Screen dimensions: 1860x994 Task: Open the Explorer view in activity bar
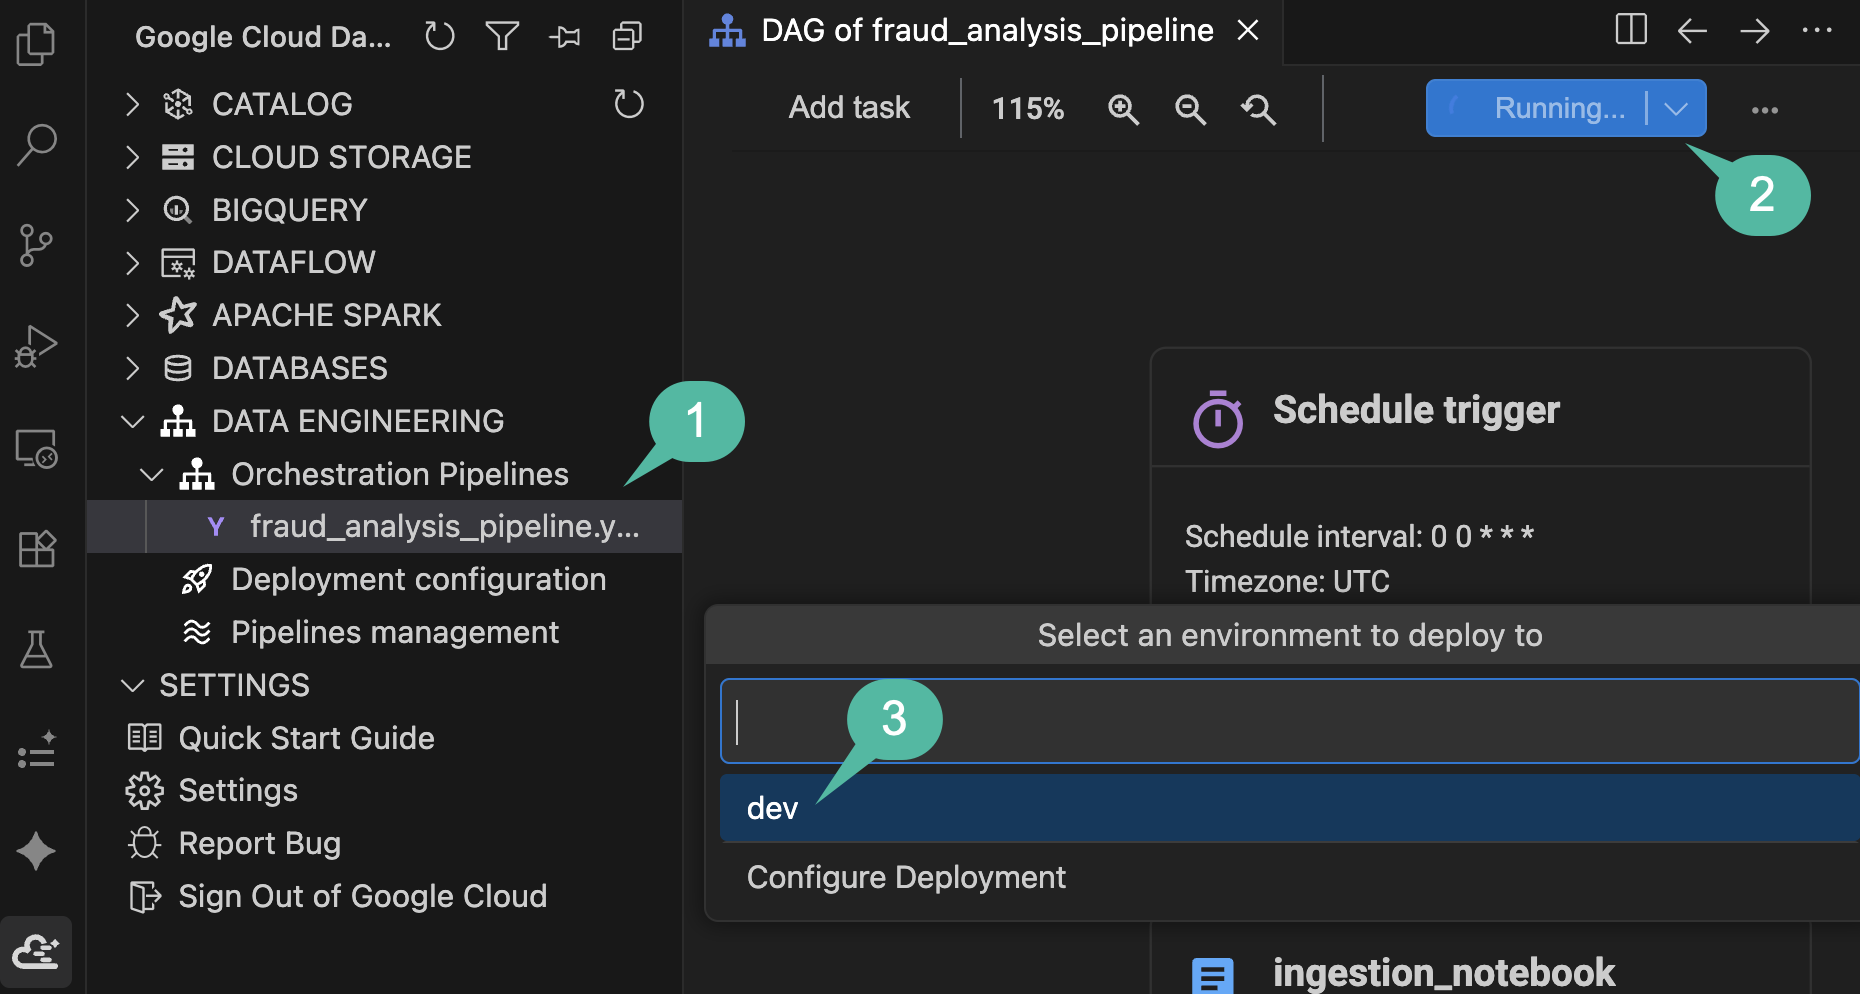click(36, 44)
